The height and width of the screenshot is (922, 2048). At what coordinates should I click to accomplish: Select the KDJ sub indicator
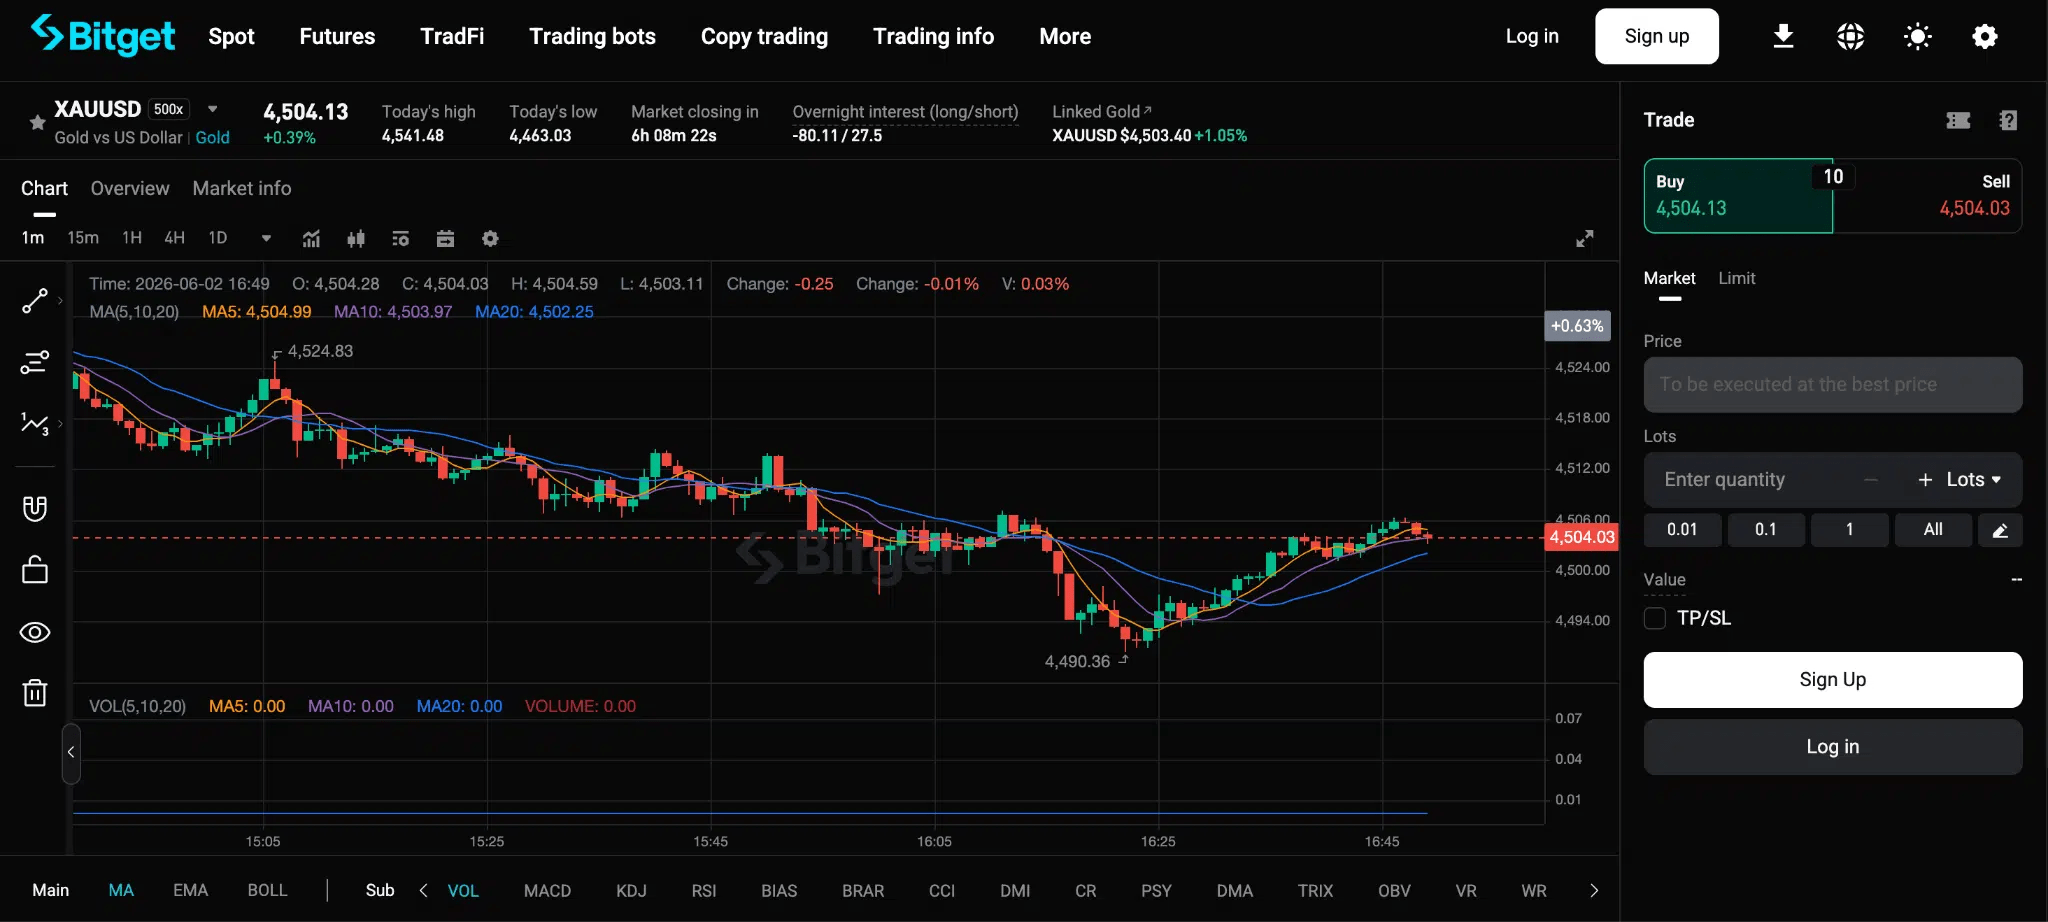(x=631, y=890)
